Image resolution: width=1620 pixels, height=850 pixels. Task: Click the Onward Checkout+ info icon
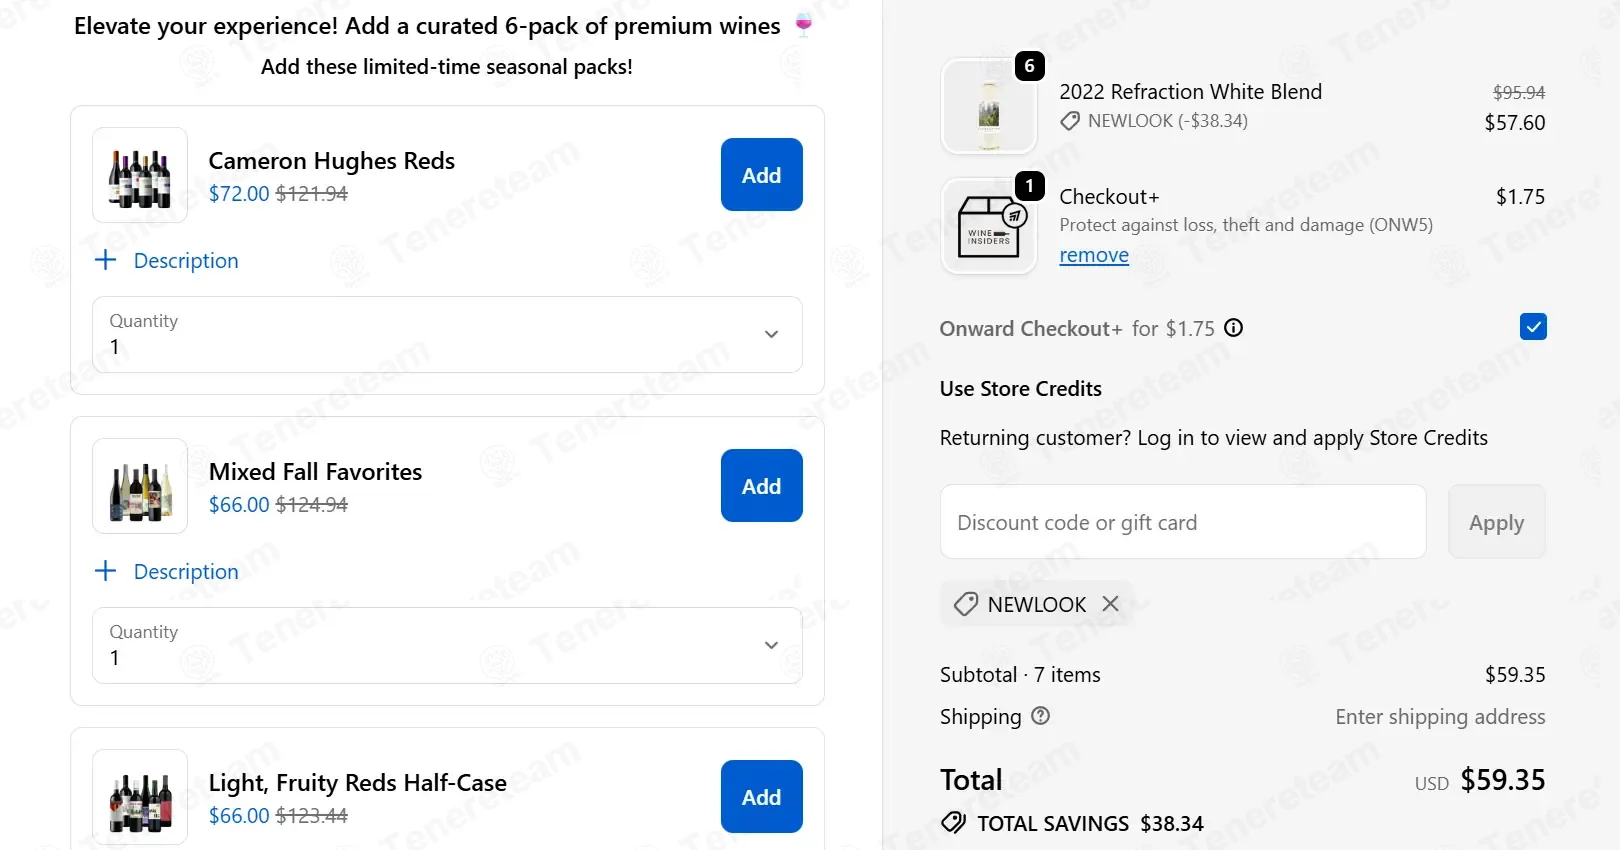click(x=1234, y=328)
